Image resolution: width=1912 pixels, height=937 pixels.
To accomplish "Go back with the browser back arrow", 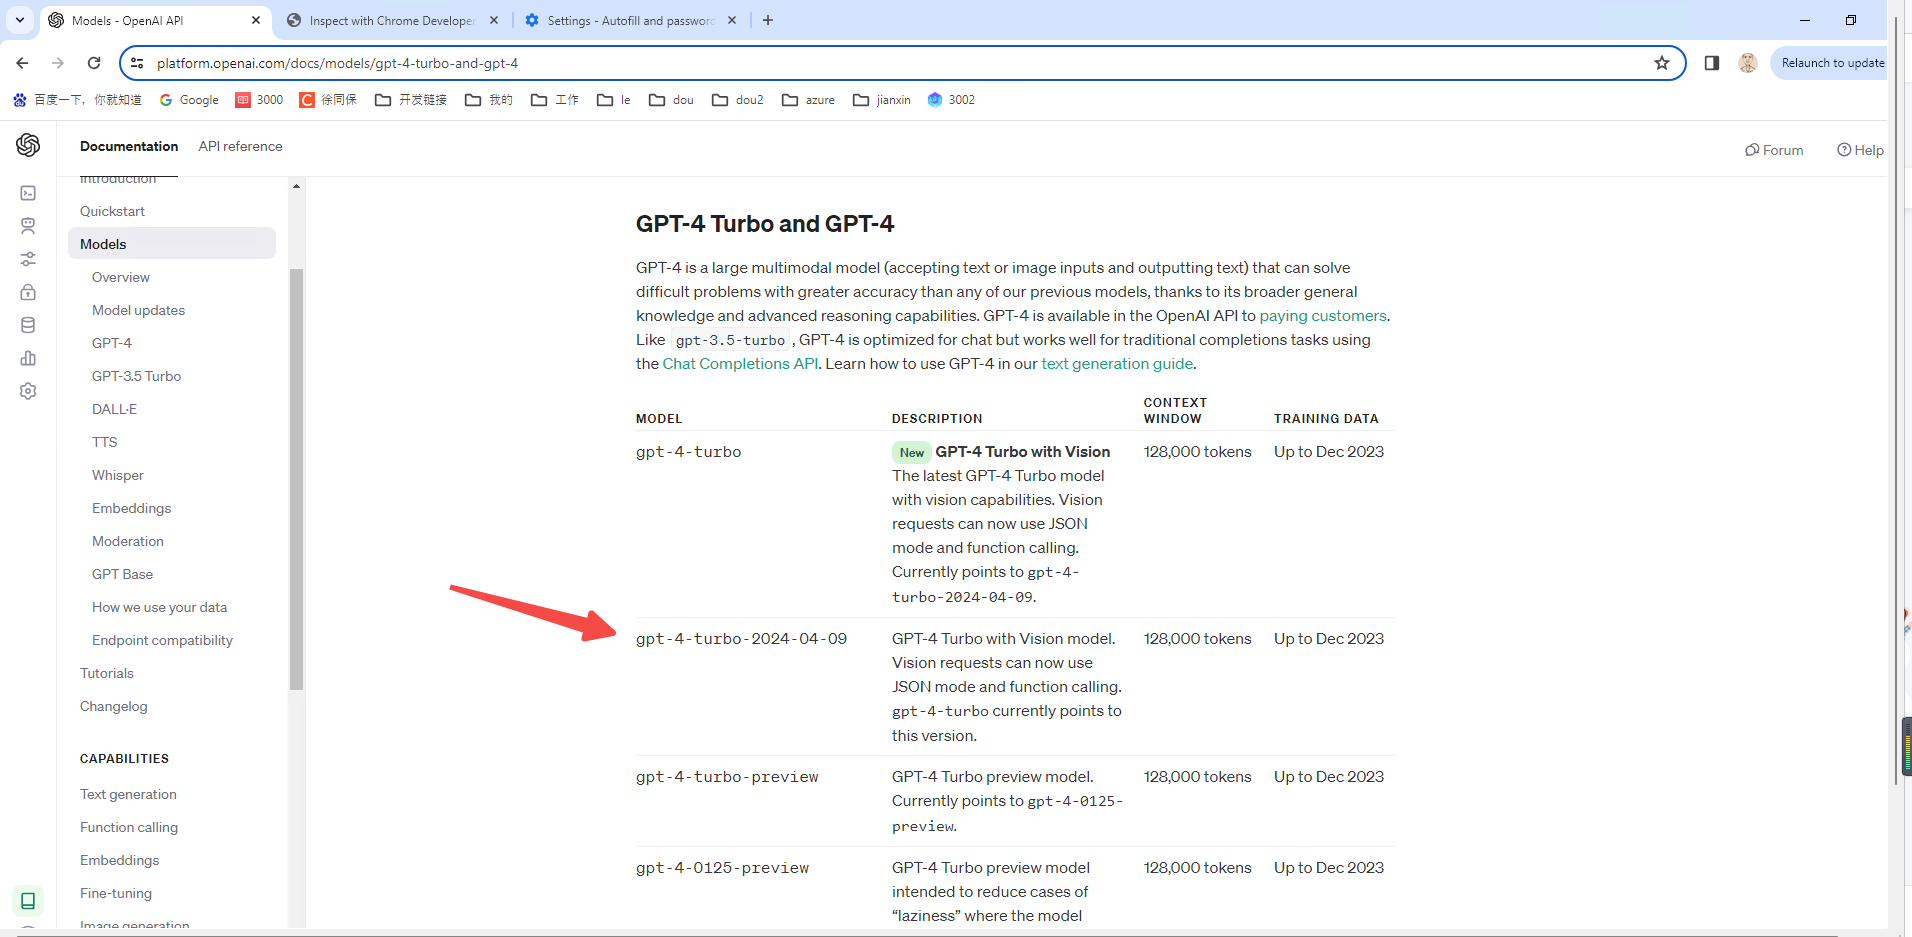I will [x=22, y=63].
